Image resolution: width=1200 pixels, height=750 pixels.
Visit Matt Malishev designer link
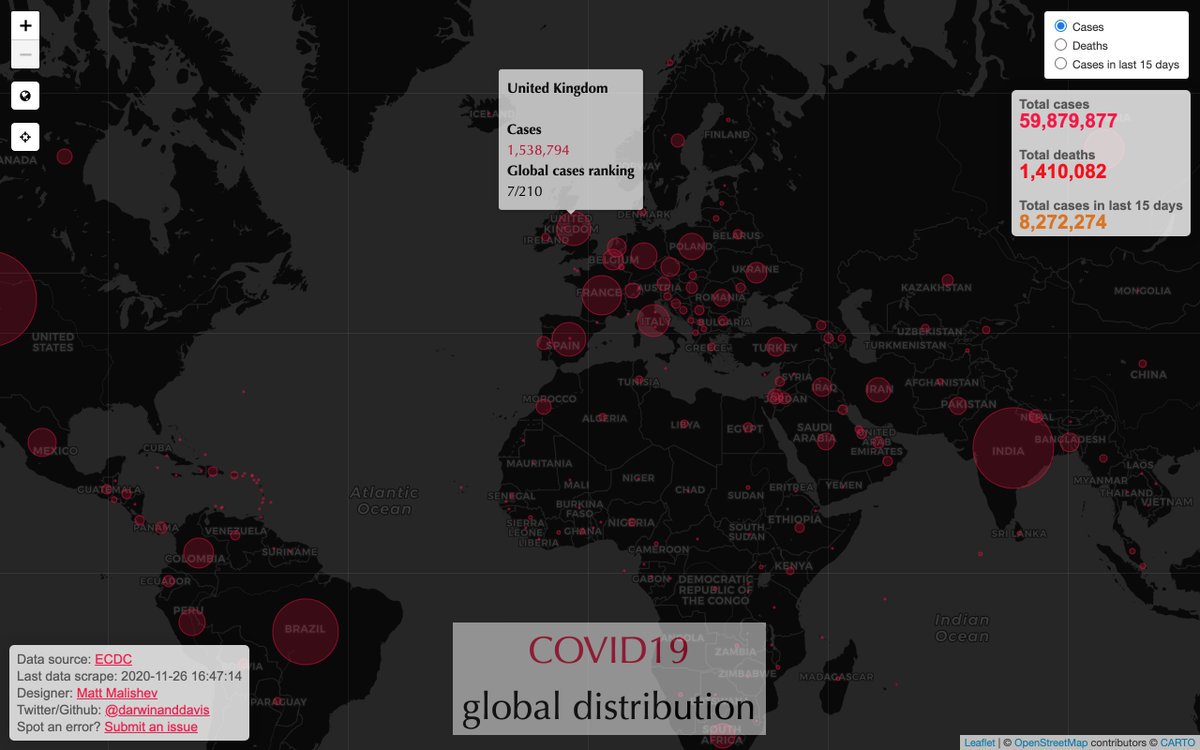tap(116, 693)
